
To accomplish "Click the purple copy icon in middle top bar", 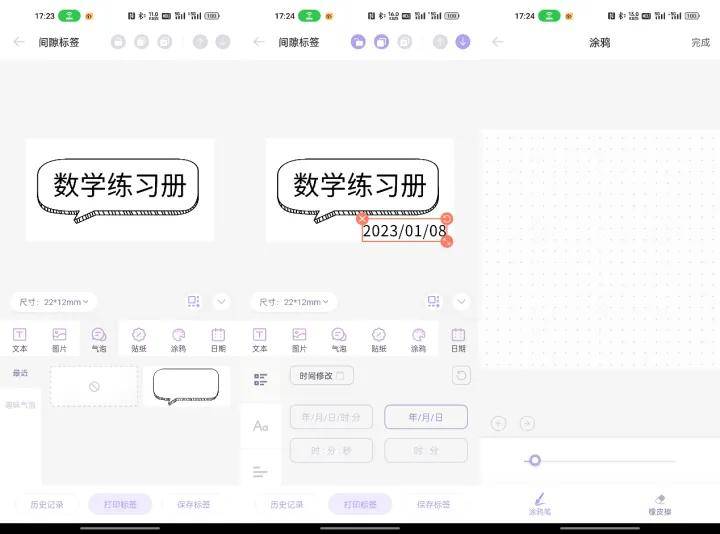I will click(381, 42).
